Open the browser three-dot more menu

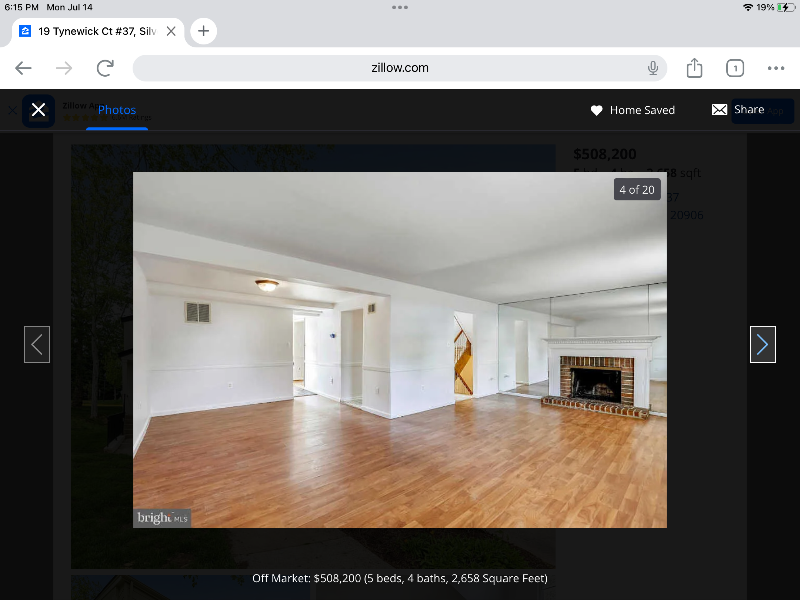tap(776, 68)
